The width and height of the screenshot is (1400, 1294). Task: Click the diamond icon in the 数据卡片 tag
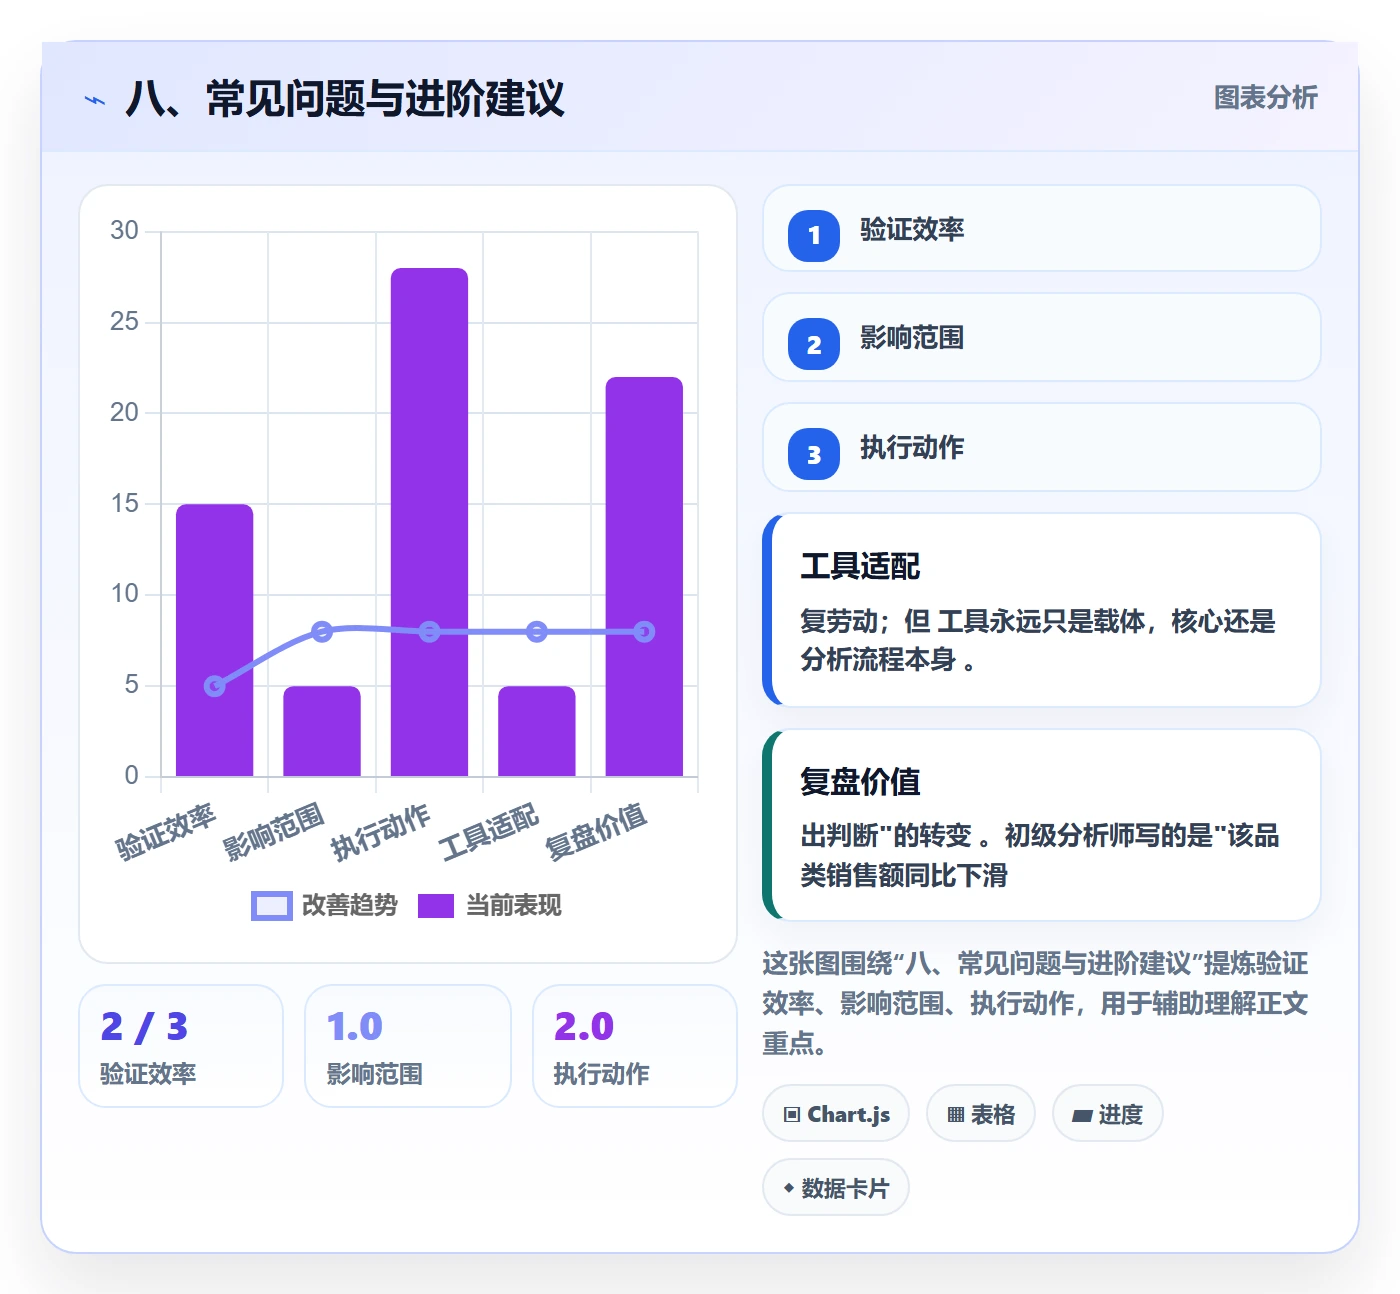point(789,1188)
